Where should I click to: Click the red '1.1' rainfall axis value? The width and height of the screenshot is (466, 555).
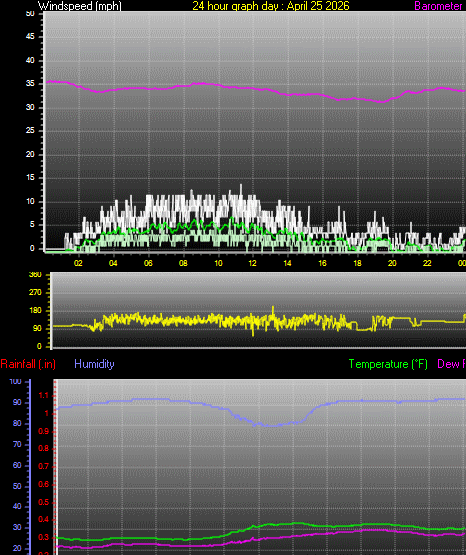44,395
